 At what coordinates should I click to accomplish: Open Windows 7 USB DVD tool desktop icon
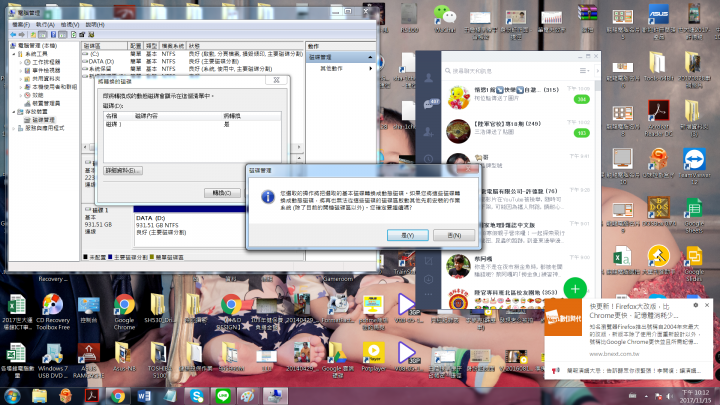53,360
